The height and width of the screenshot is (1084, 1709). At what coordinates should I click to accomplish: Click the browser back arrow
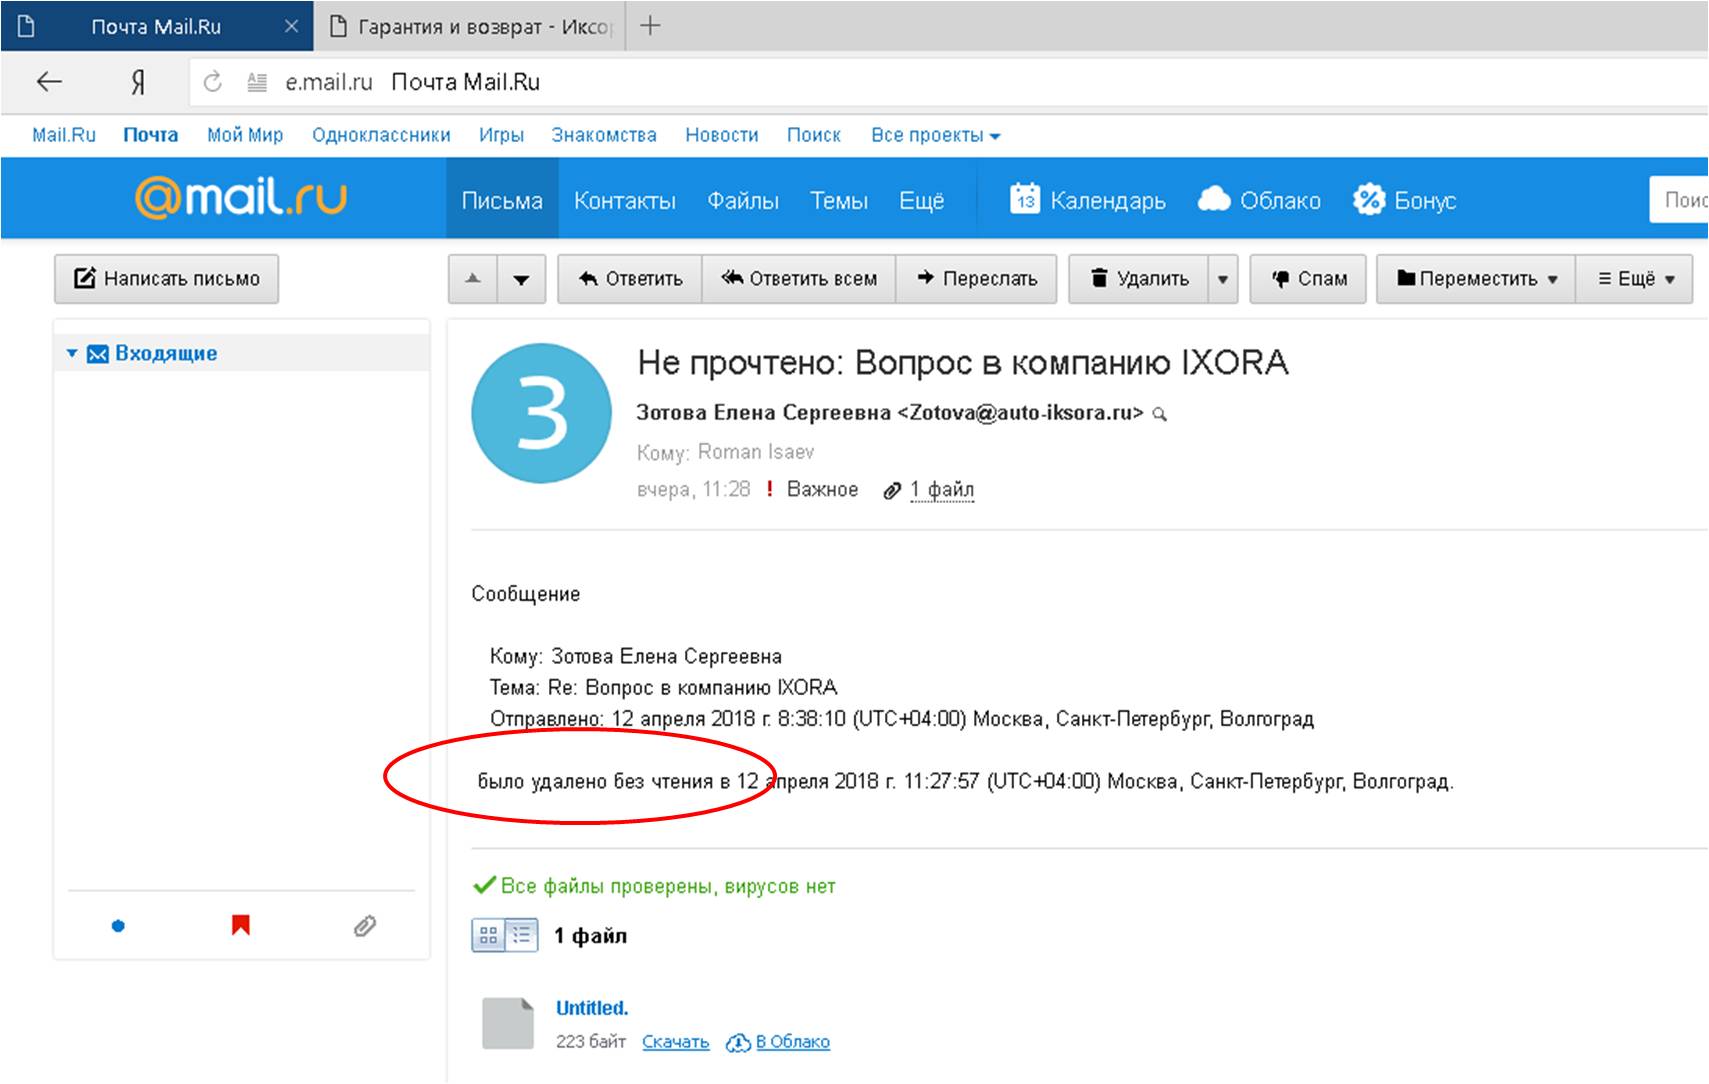pyautogui.click(x=49, y=82)
